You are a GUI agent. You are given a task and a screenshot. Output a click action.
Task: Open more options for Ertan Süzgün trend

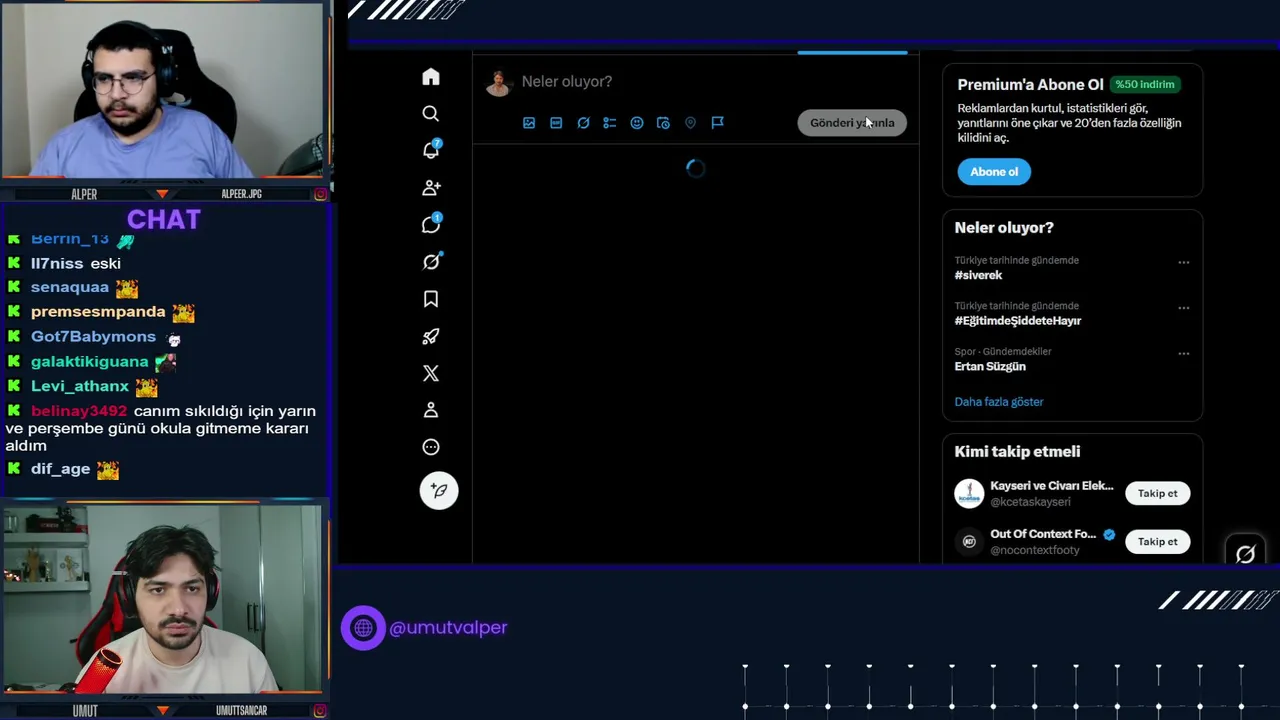click(x=1184, y=354)
